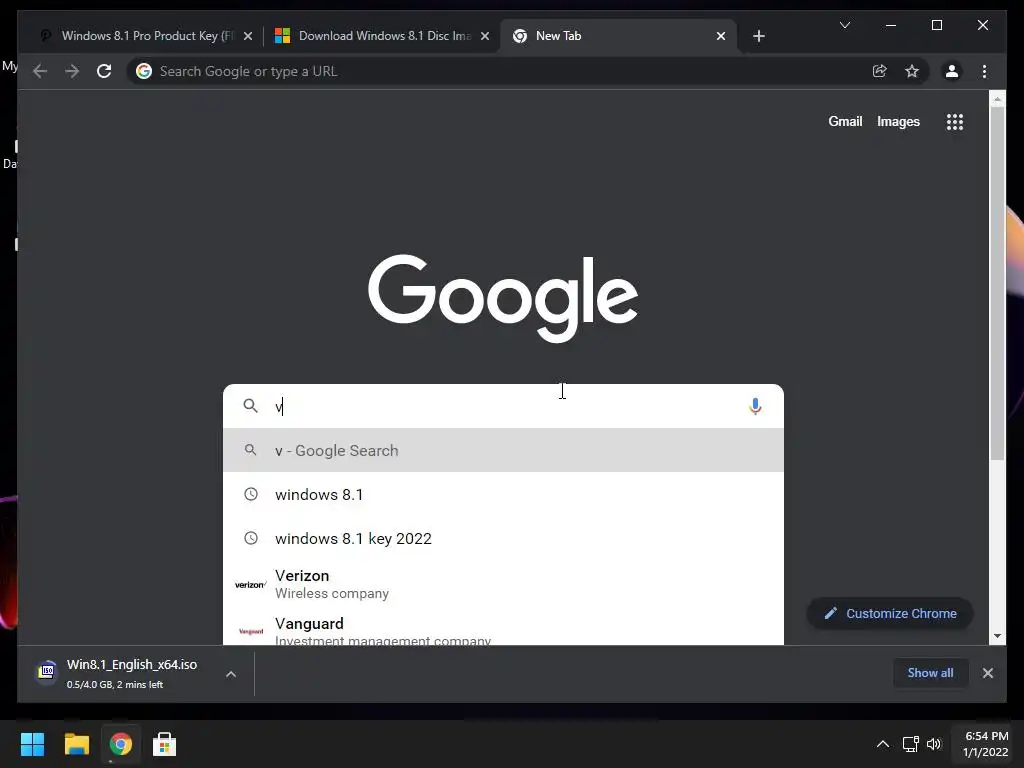Share this page via the share icon
This screenshot has height=768, width=1024.
(880, 71)
